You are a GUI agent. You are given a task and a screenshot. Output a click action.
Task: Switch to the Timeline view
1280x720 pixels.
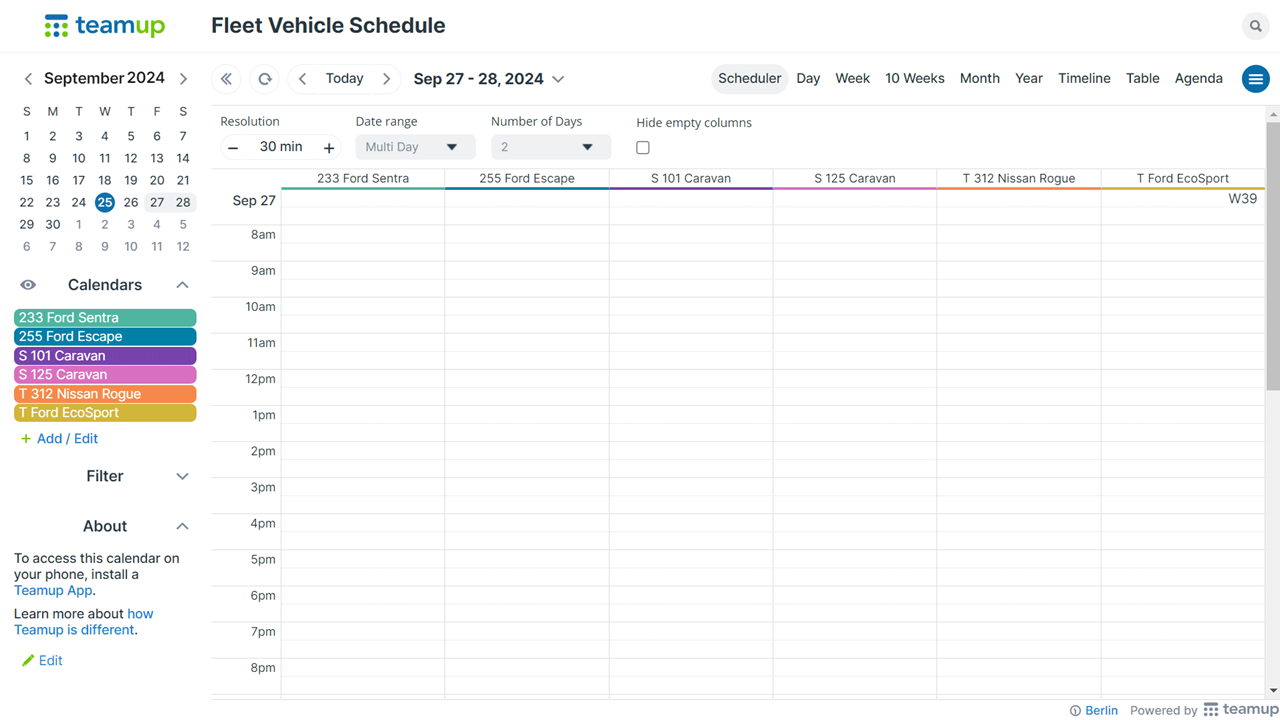click(1084, 79)
